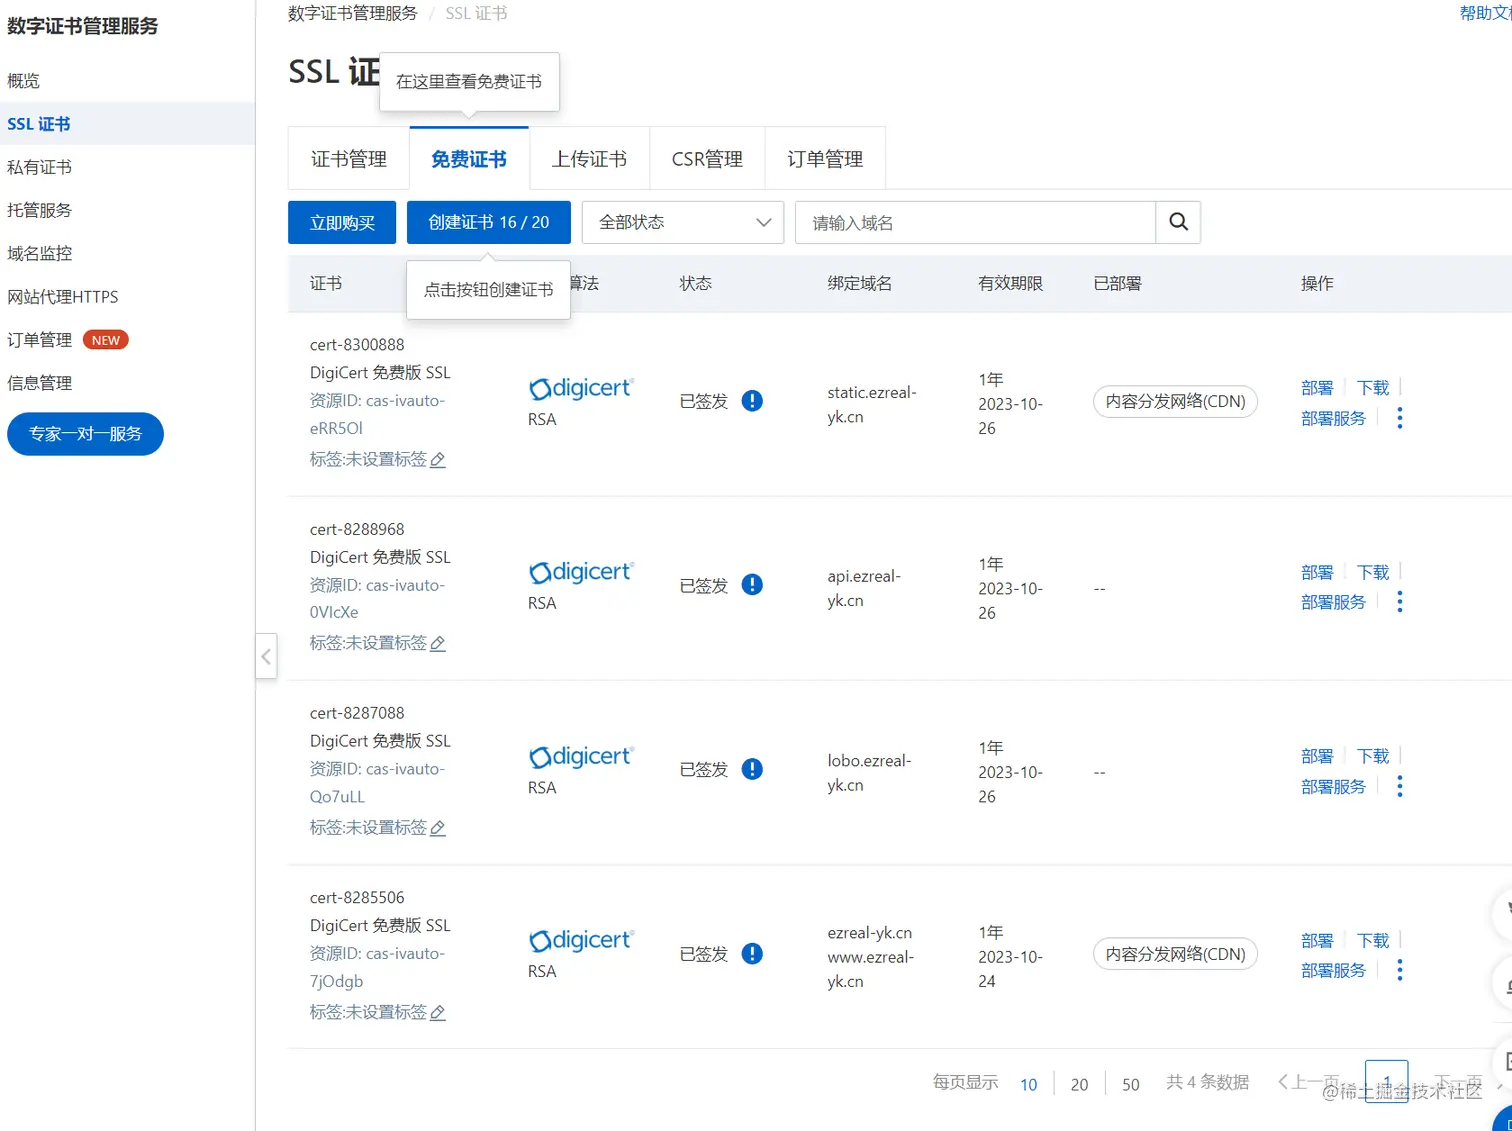The height and width of the screenshot is (1131, 1512).
Task: Select SSL 证书 in the sidebar
Action: 127,124
